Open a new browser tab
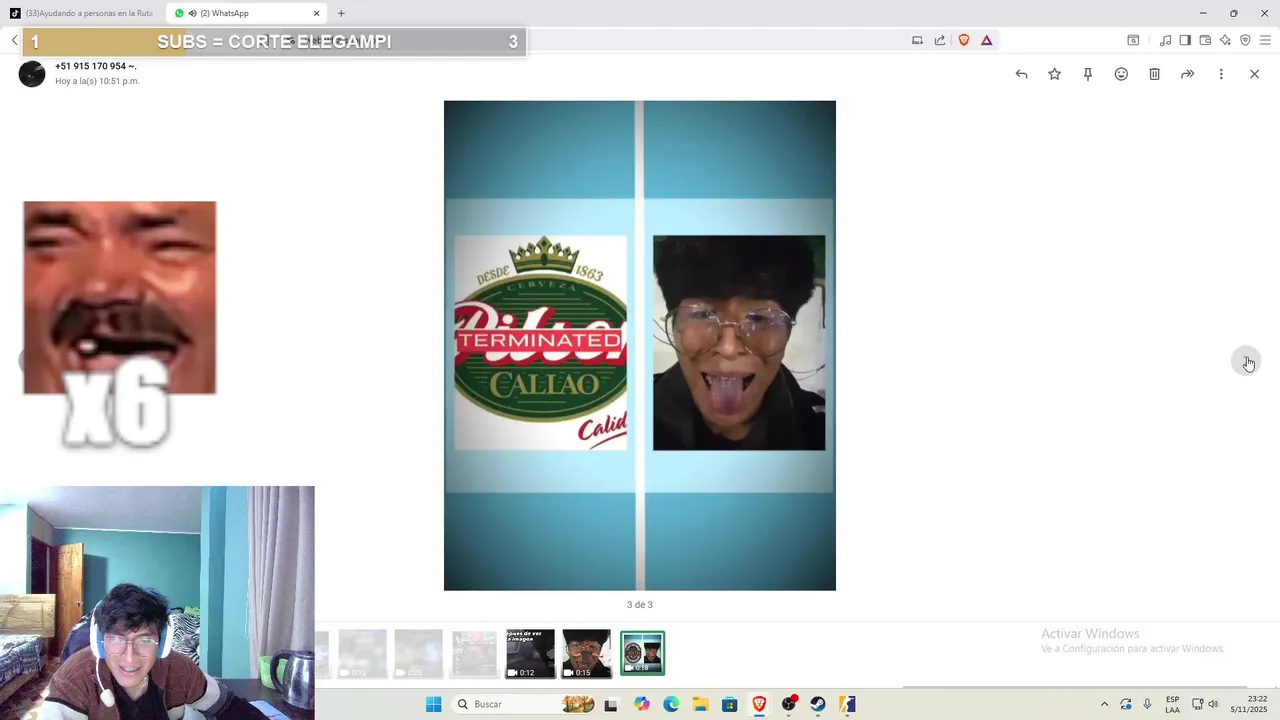This screenshot has width=1280, height=720. point(341,13)
